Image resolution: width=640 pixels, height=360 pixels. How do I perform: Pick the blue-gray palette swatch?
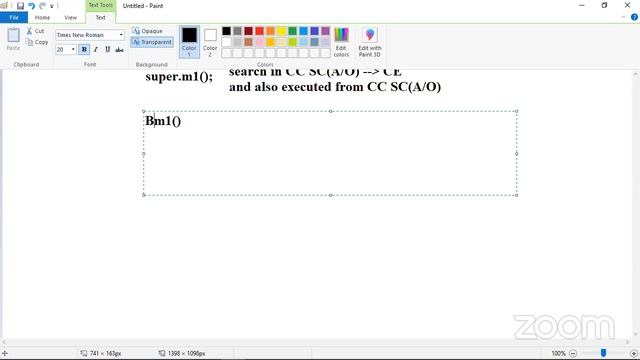coord(315,42)
